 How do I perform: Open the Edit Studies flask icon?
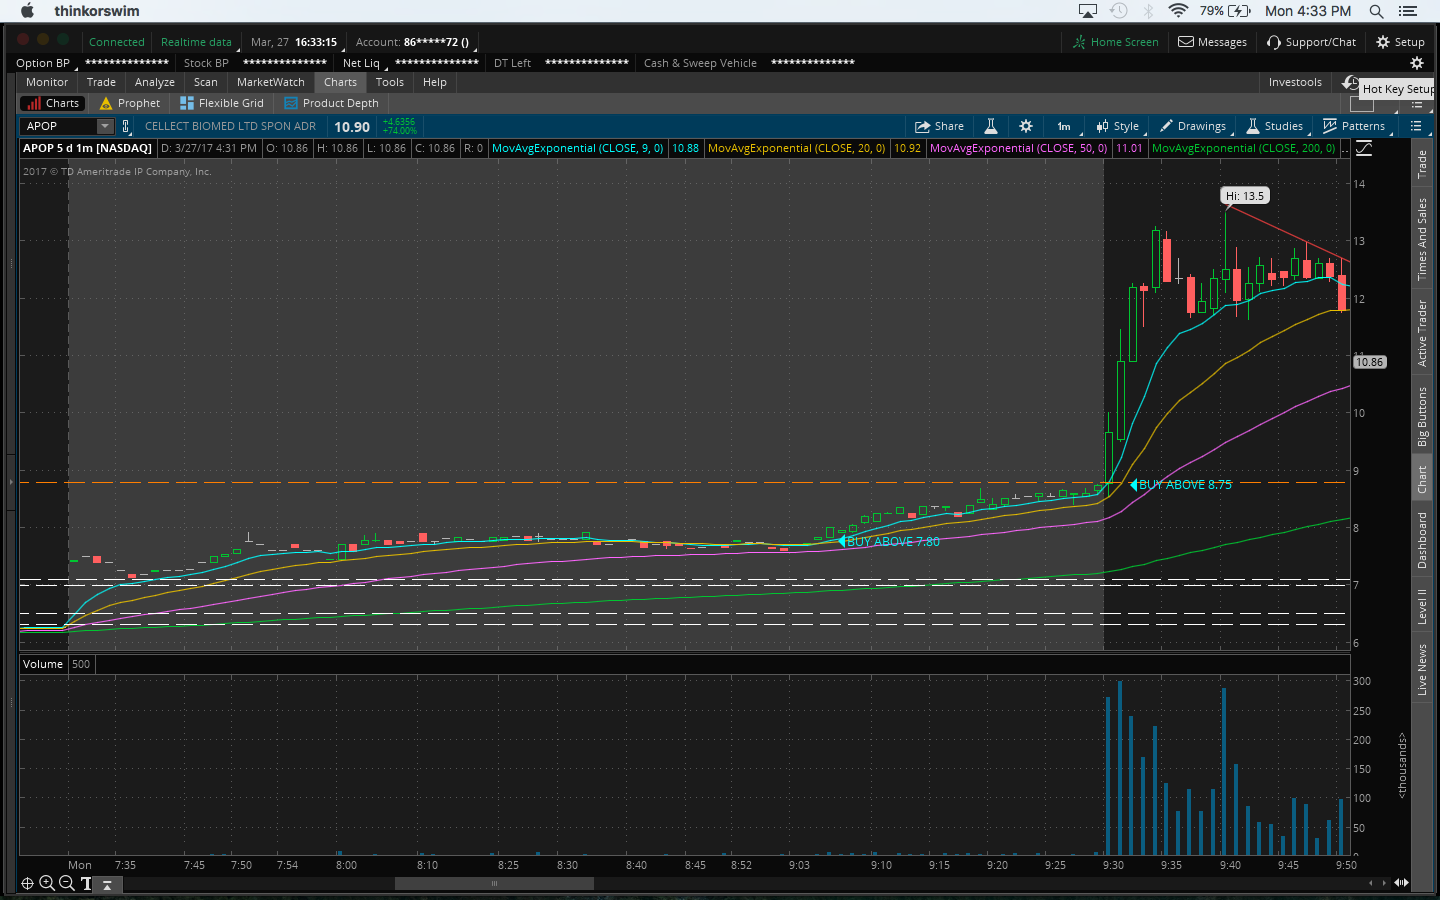(x=991, y=126)
